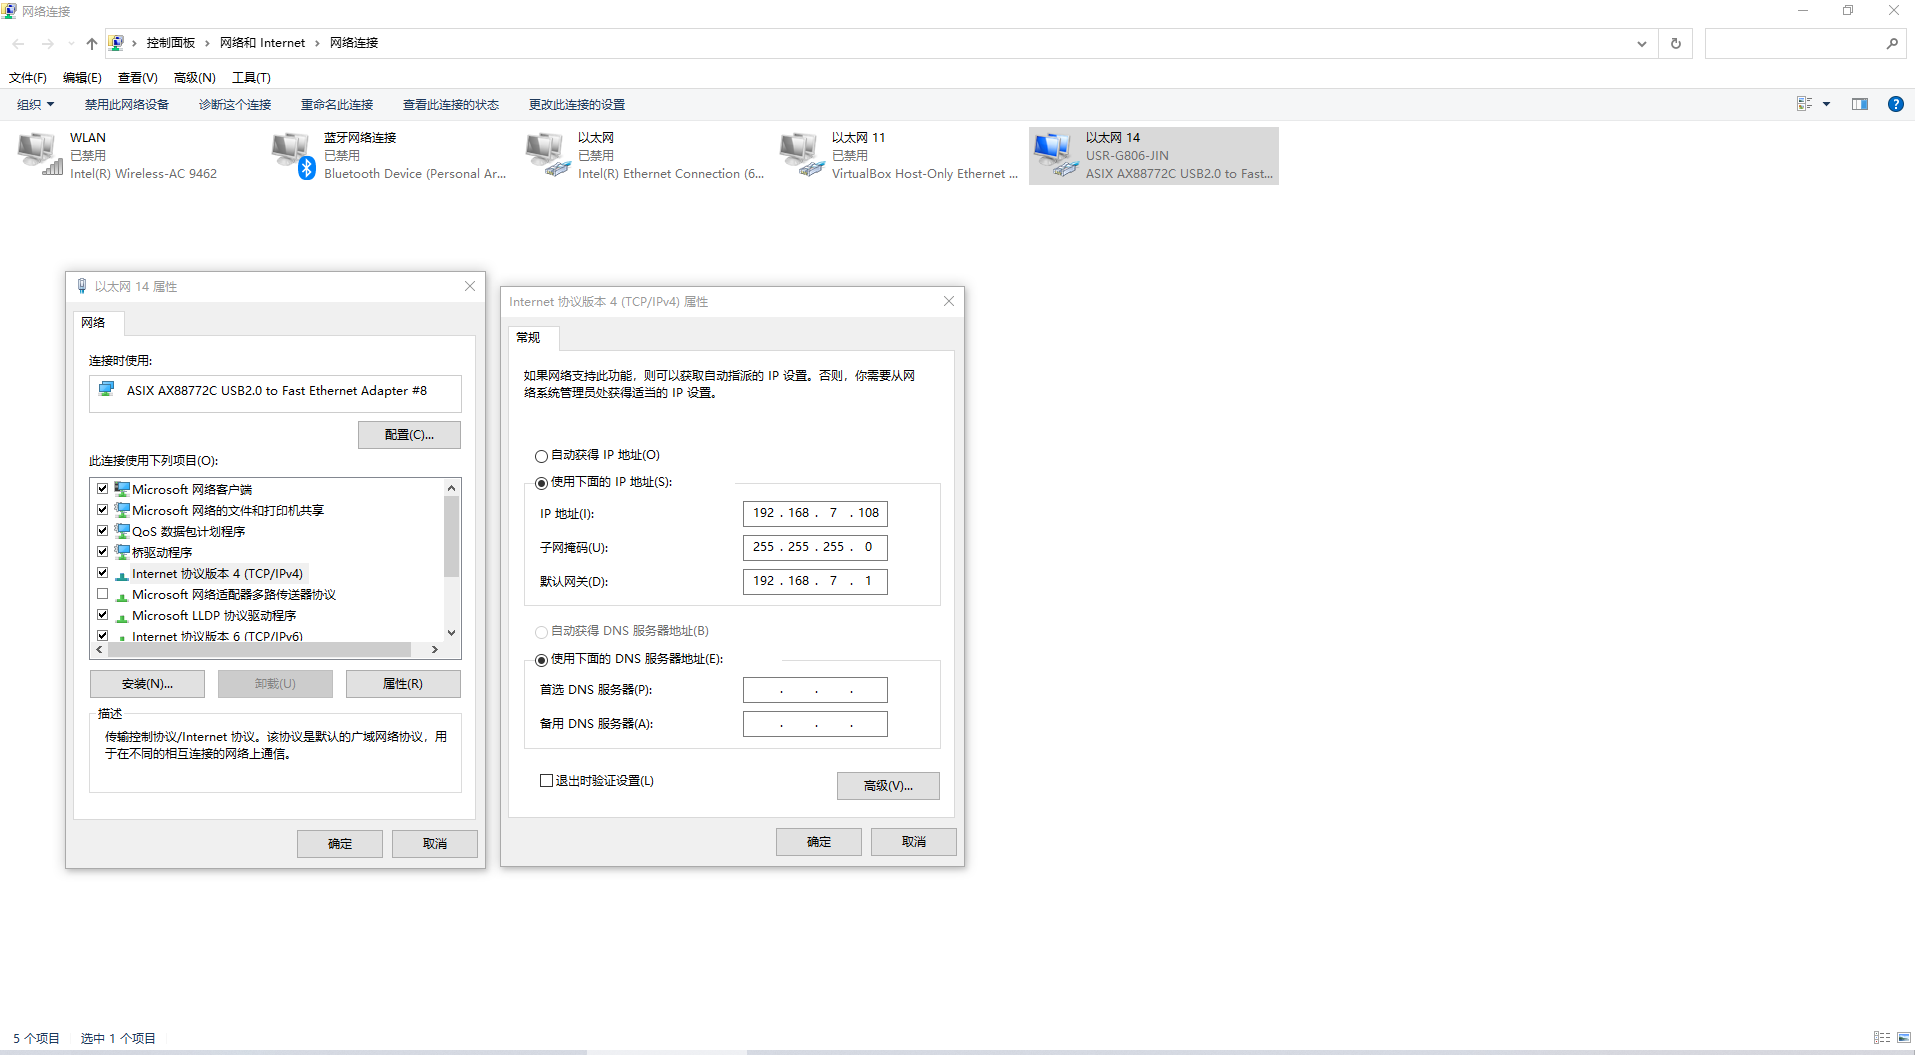
Task: Select 自动获得 IP 地址 radio button
Action: coord(541,456)
